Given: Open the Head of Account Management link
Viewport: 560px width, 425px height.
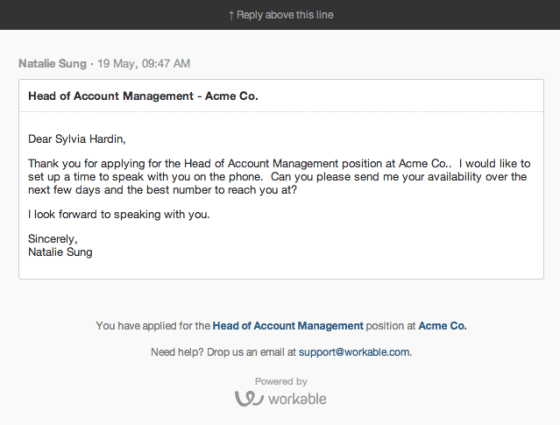Looking at the screenshot, I should click(288, 326).
